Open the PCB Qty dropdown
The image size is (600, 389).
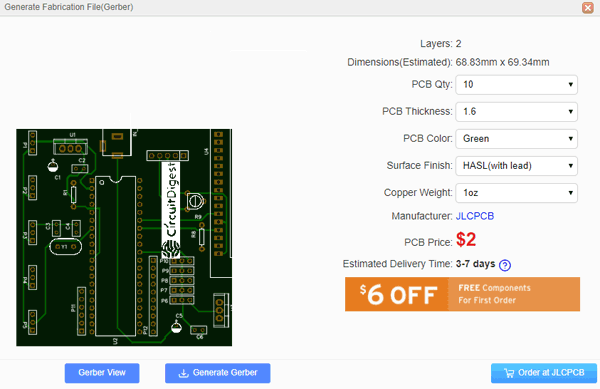coord(516,85)
